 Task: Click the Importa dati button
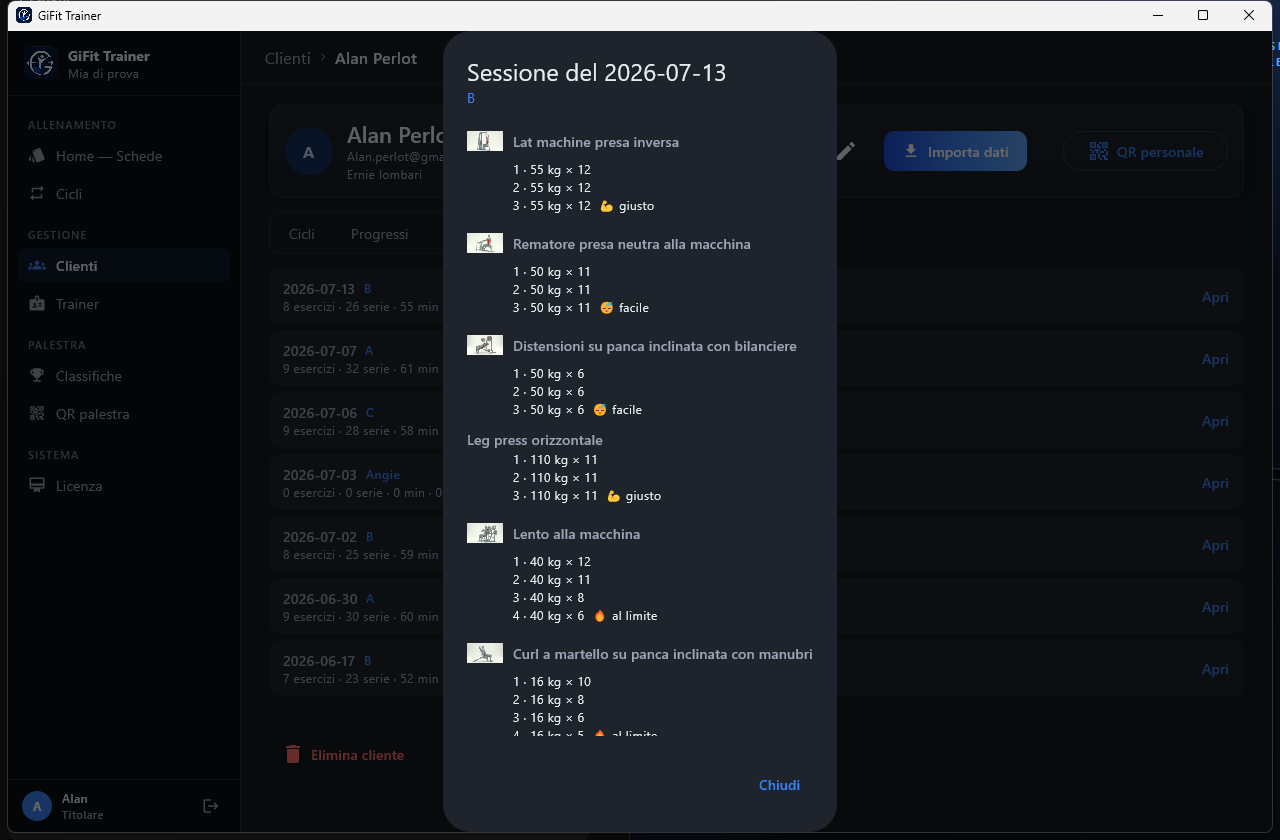pyautogui.click(x=955, y=152)
